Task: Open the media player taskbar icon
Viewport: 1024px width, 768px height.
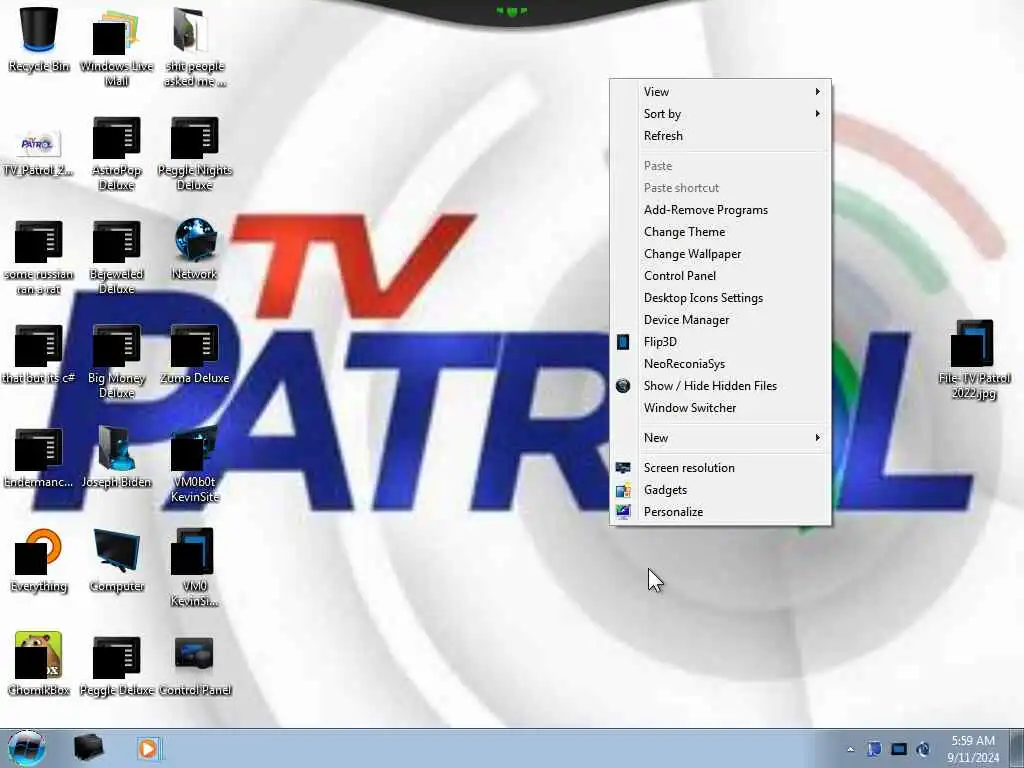Action: coord(149,748)
